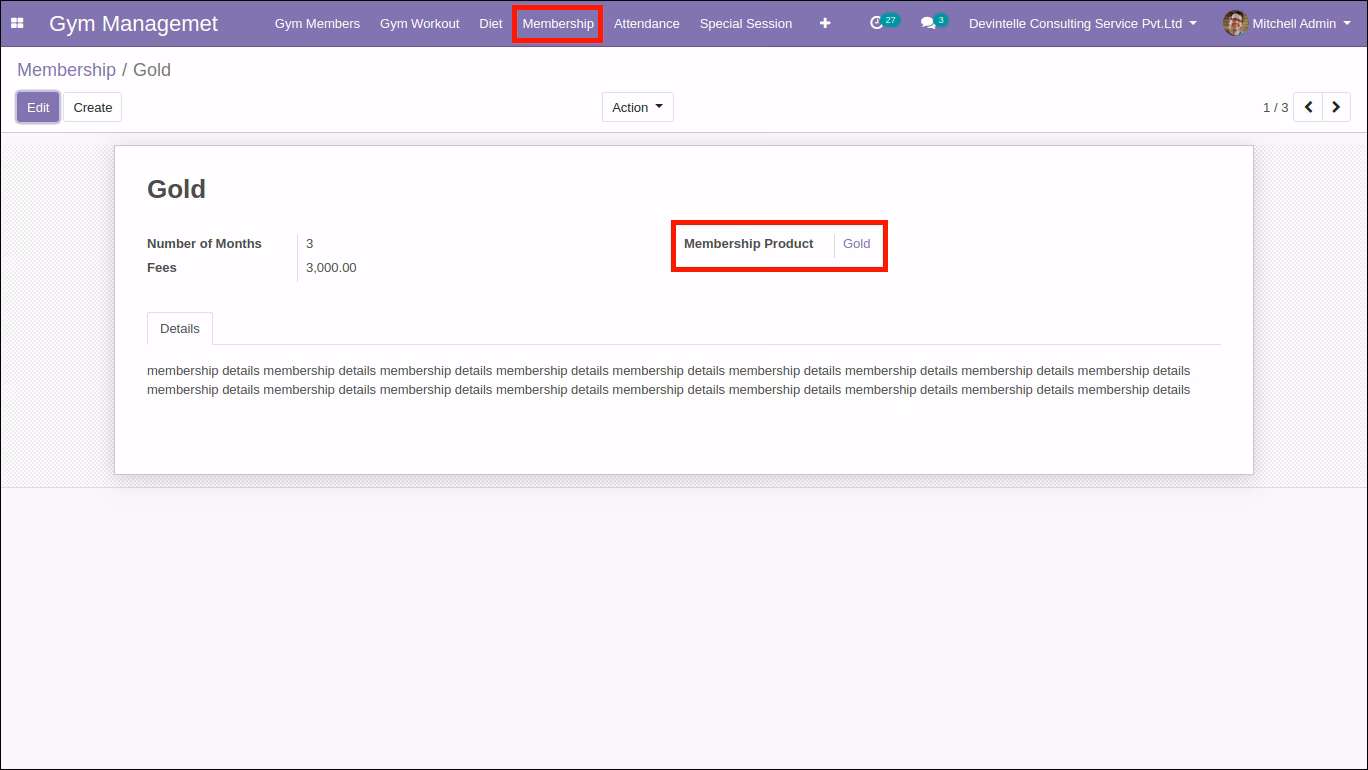
Task: Go to previous record arrow
Action: (1308, 107)
